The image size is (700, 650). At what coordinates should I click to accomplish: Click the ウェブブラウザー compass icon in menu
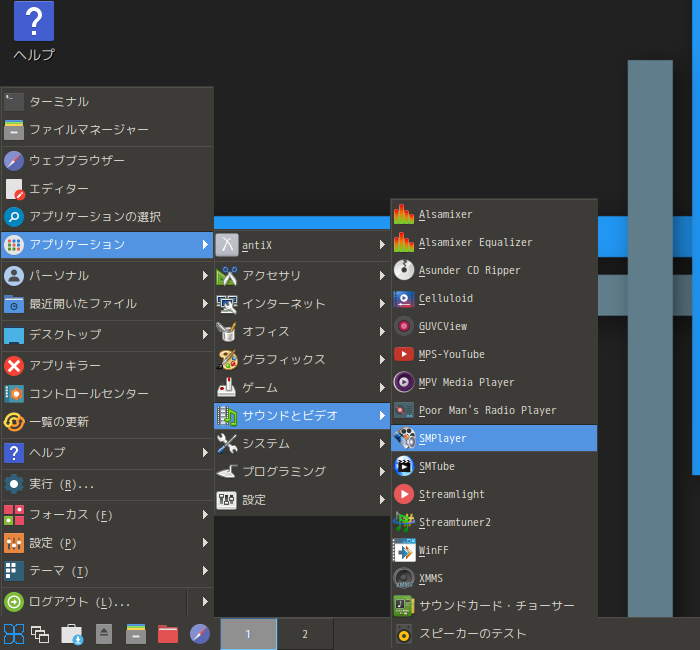[14, 161]
